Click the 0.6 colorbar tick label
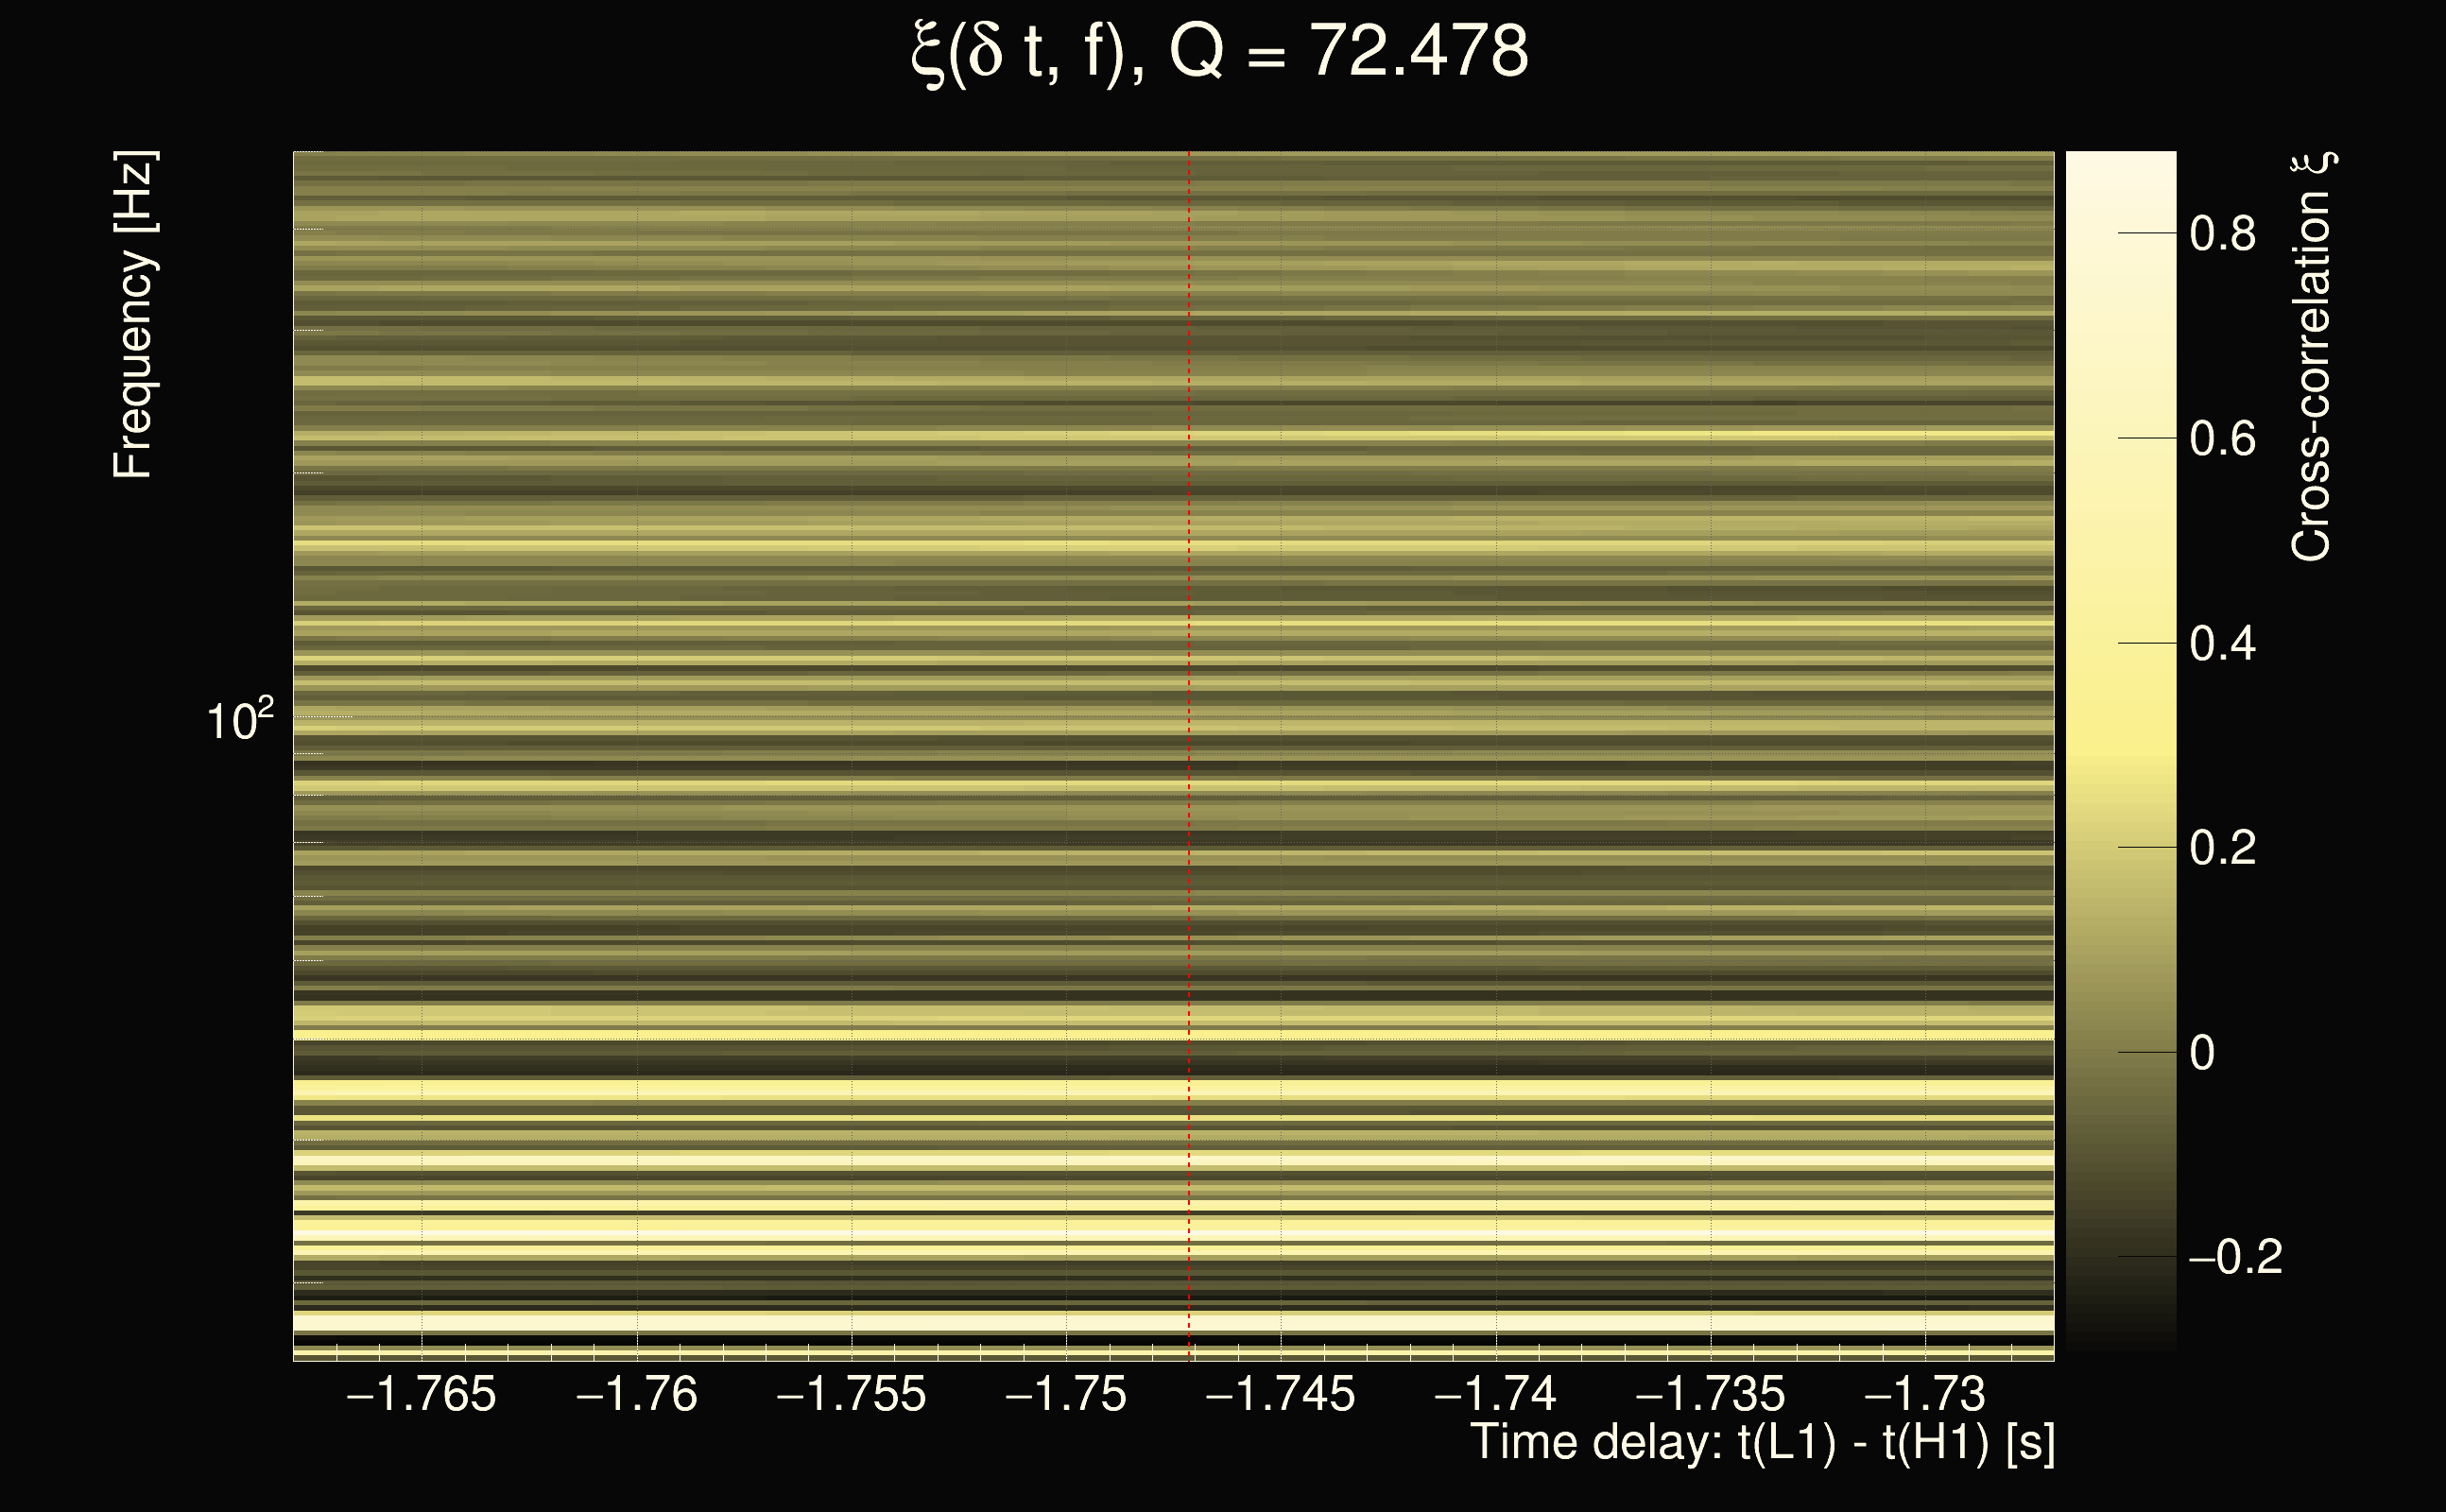This screenshot has height=1512, width=2446. (x=2222, y=439)
